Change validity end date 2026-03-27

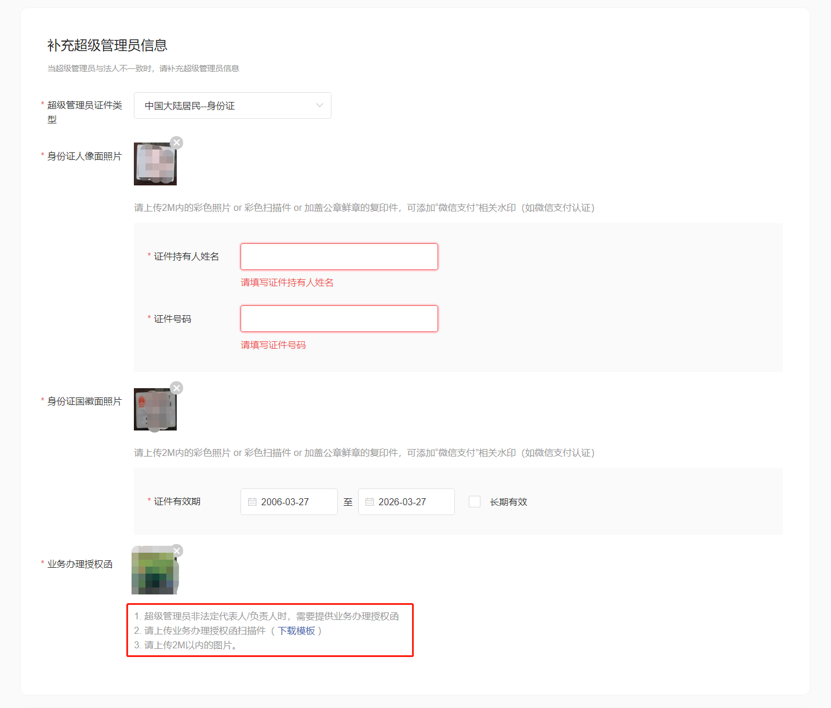pos(406,502)
